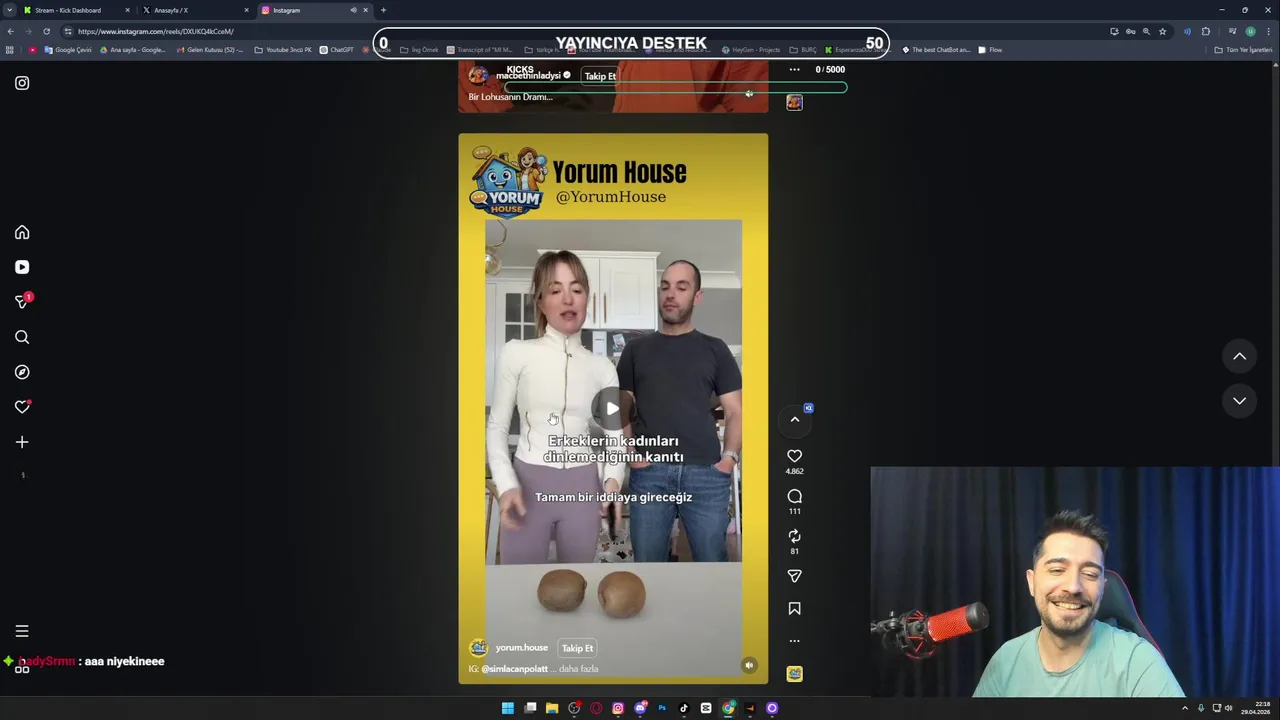The height and width of the screenshot is (720, 1280).
Task: Open Windows Start menu
Action: point(508,708)
